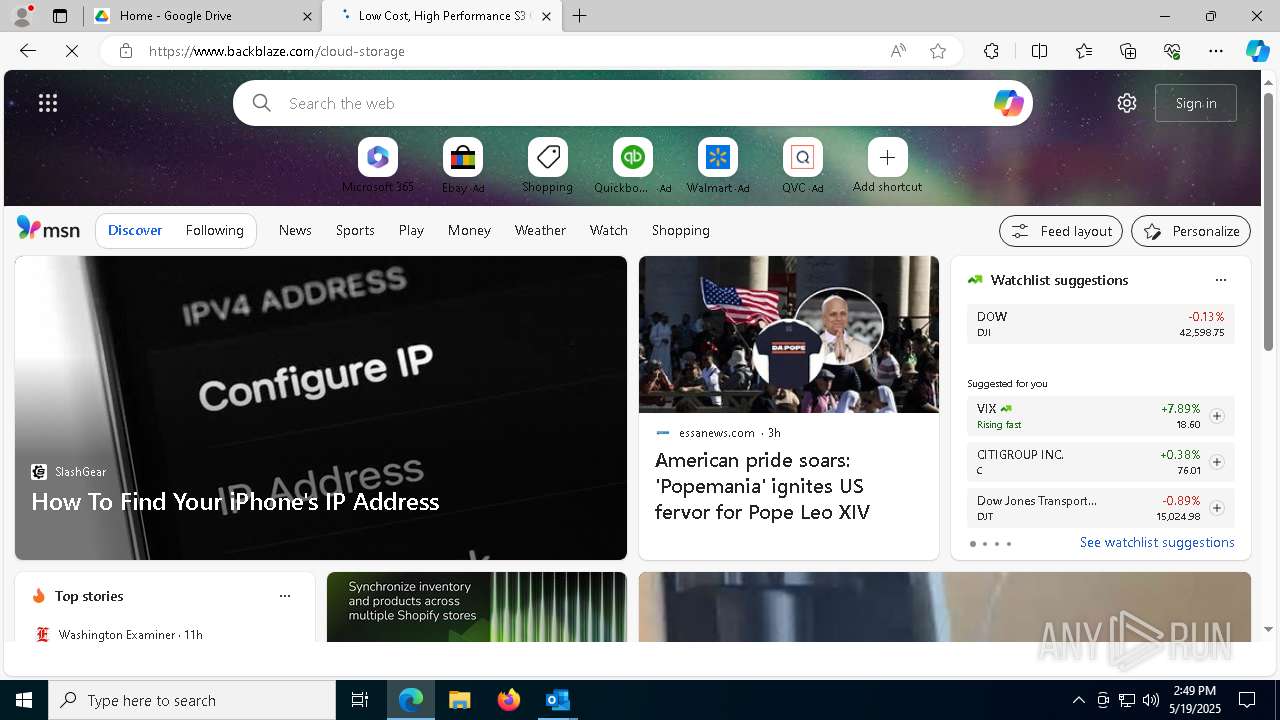The height and width of the screenshot is (720, 1280).
Task: Launch Firefox from the taskbar
Action: click(x=509, y=700)
